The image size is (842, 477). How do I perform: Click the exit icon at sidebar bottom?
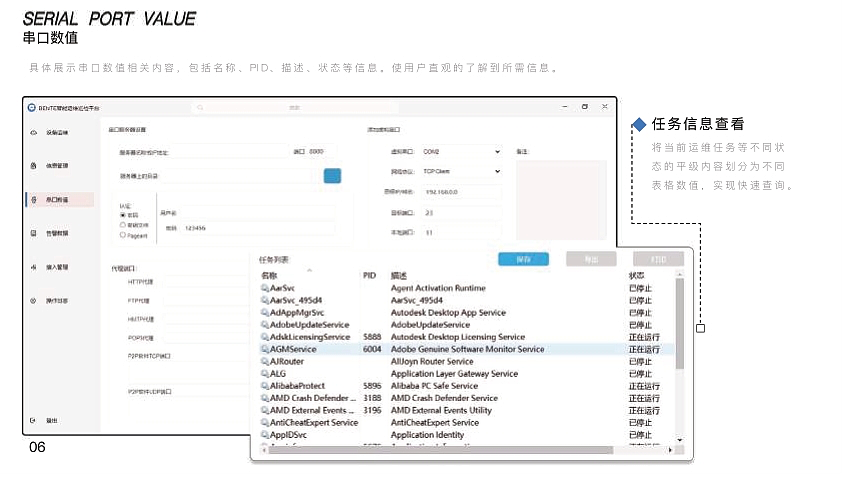coord(33,420)
